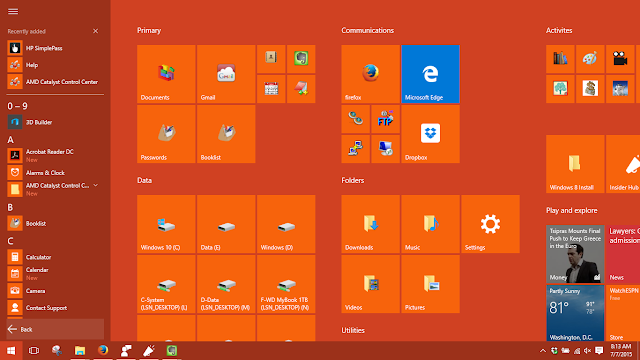Expand the hamburger menu at top left

coord(13,11)
